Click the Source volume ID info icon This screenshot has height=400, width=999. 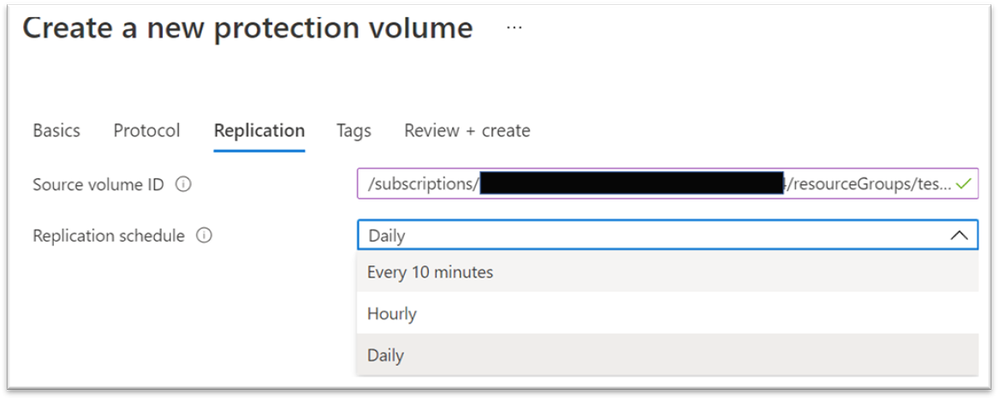click(x=183, y=185)
